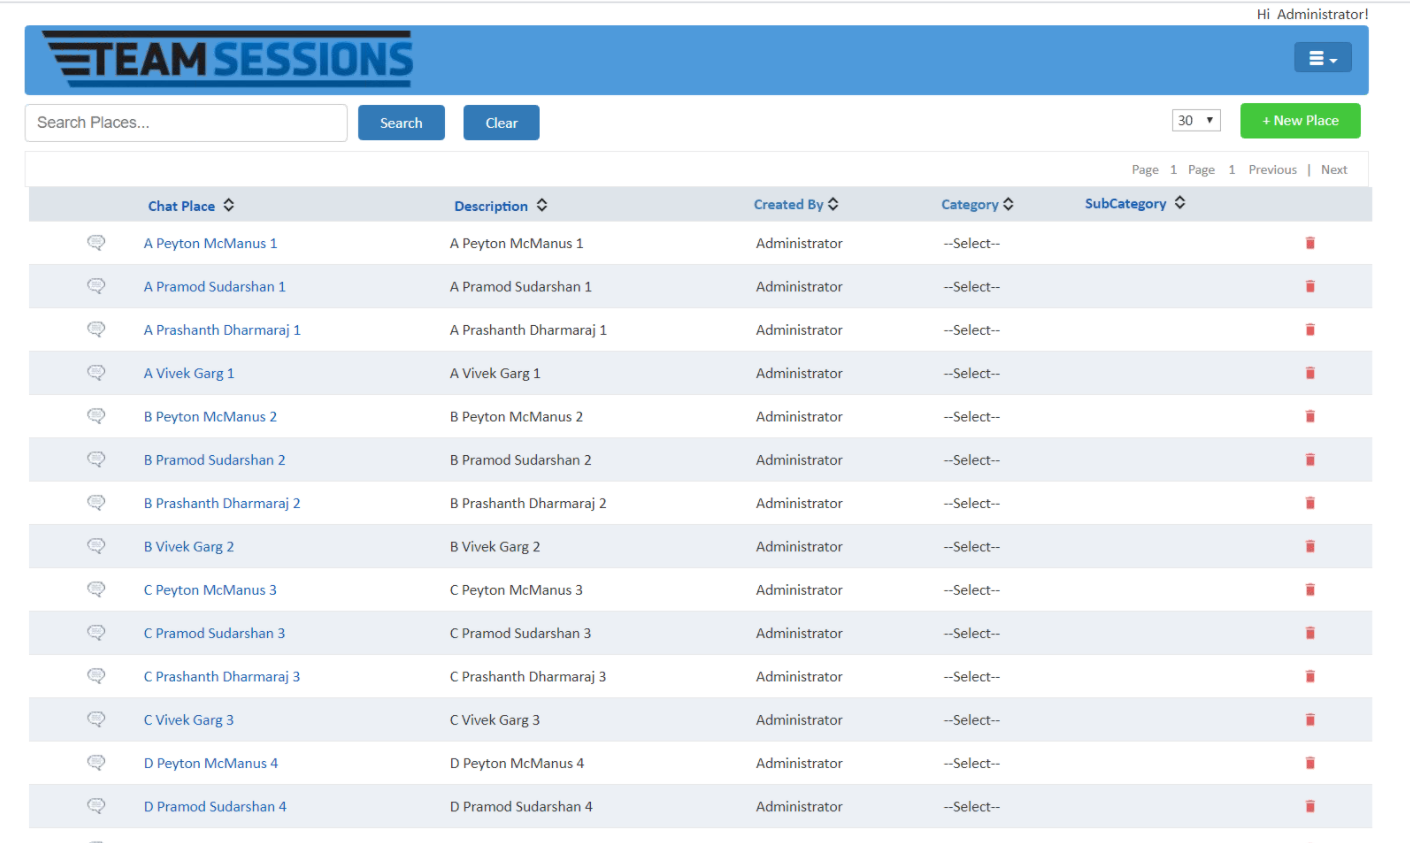Open chat icon for A Pramod Sudarshan 1
The width and height of the screenshot is (1410, 843).
pyautogui.click(x=96, y=286)
